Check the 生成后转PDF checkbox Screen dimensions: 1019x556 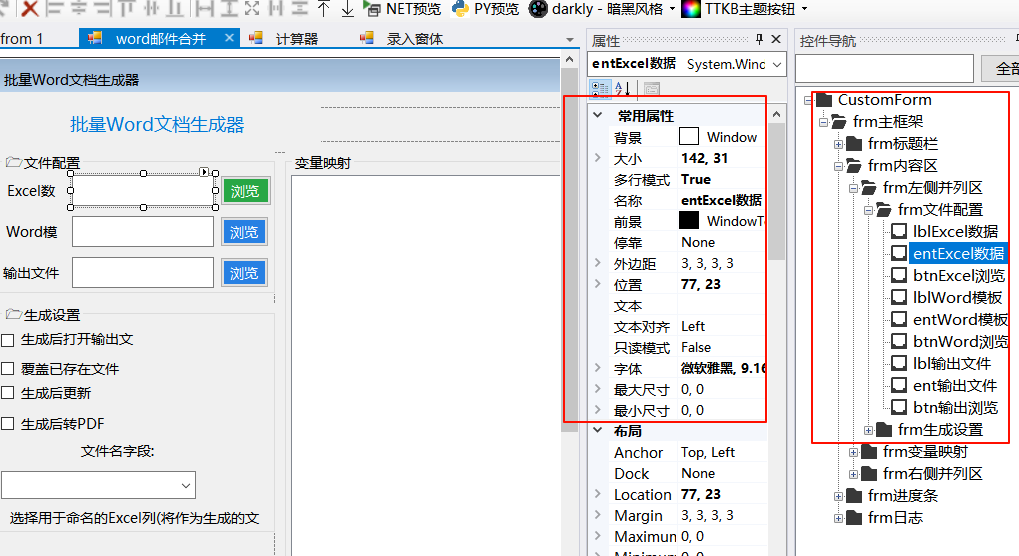(8, 423)
